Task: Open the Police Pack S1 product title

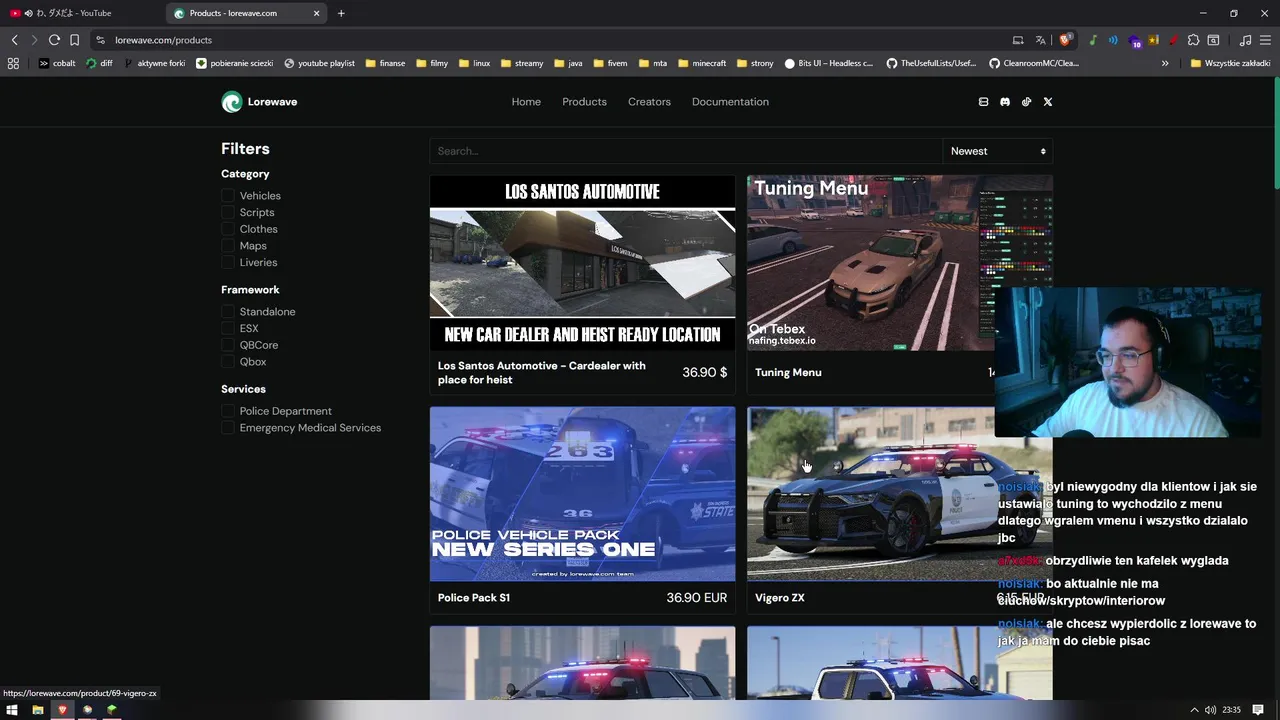Action: (474, 598)
